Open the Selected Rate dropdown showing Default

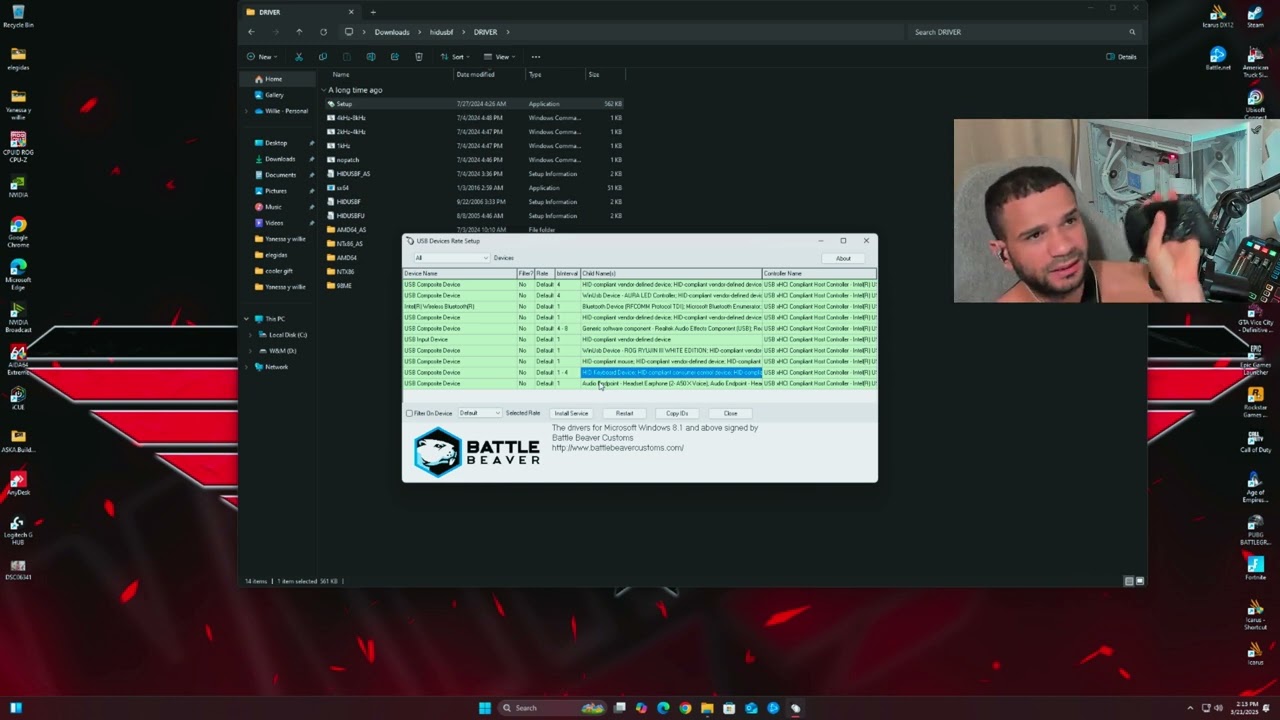point(479,413)
